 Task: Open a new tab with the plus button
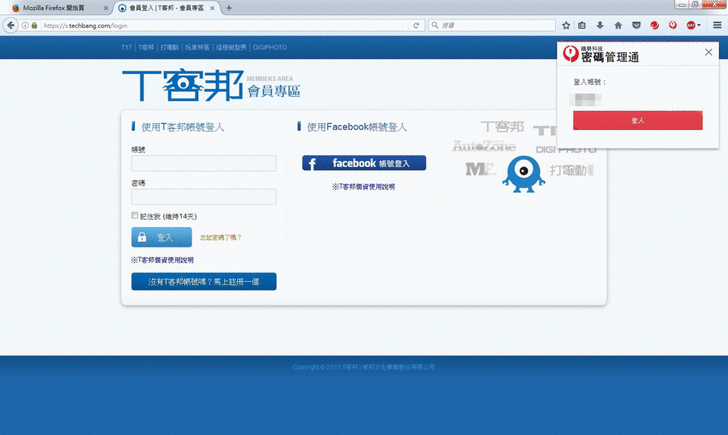[229, 8]
